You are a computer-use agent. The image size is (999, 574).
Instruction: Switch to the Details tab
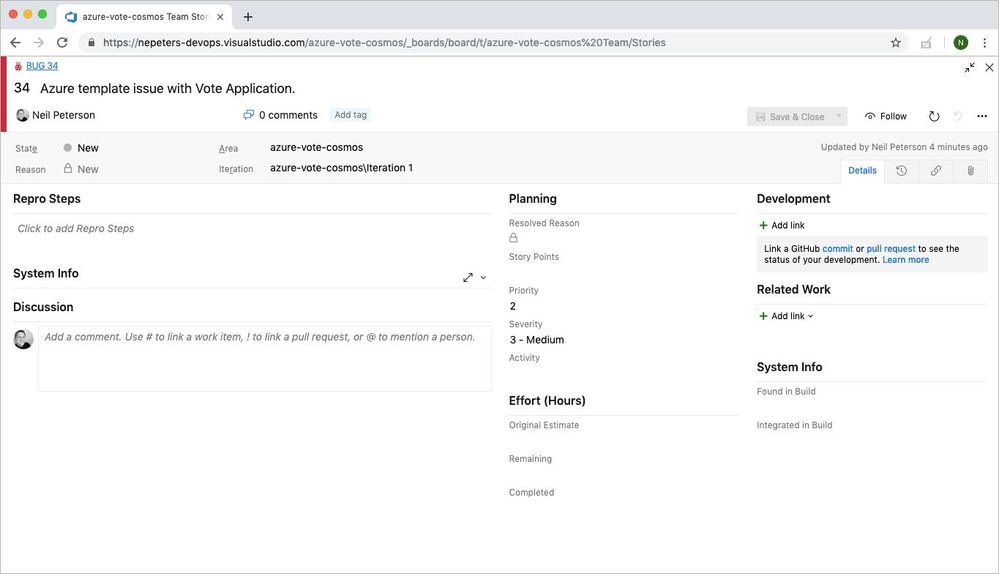pyautogui.click(x=862, y=170)
